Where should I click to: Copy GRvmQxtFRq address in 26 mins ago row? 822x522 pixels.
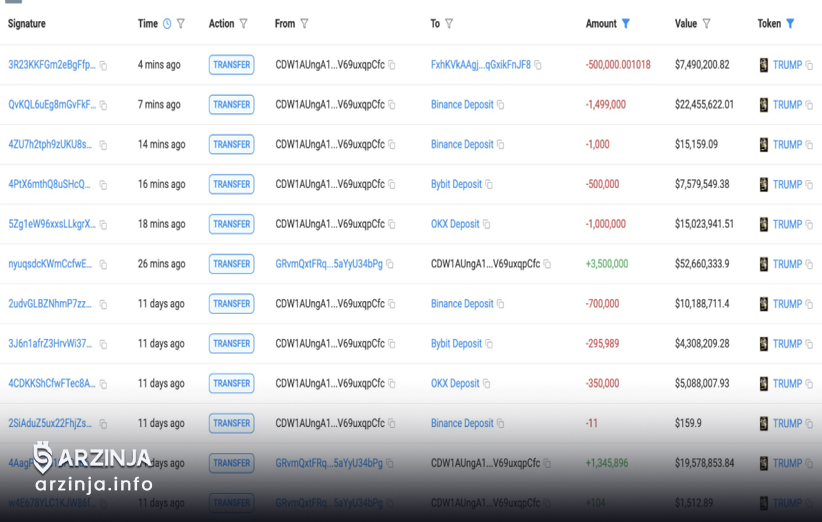[390, 264]
